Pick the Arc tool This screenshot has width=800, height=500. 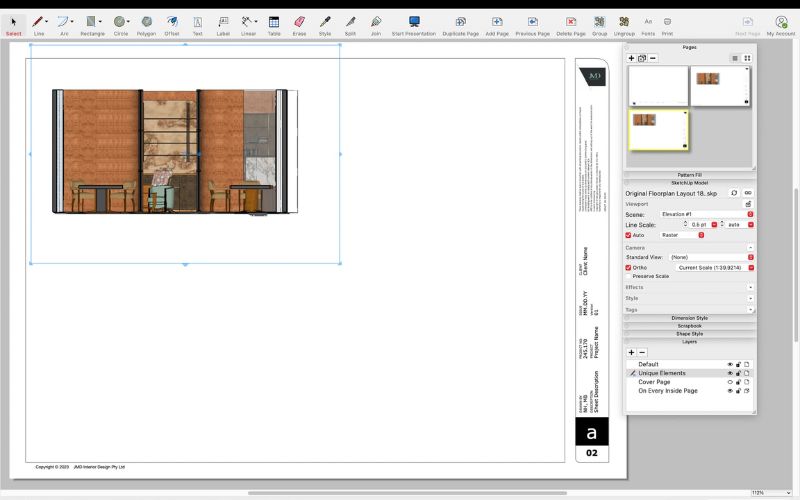pos(63,25)
